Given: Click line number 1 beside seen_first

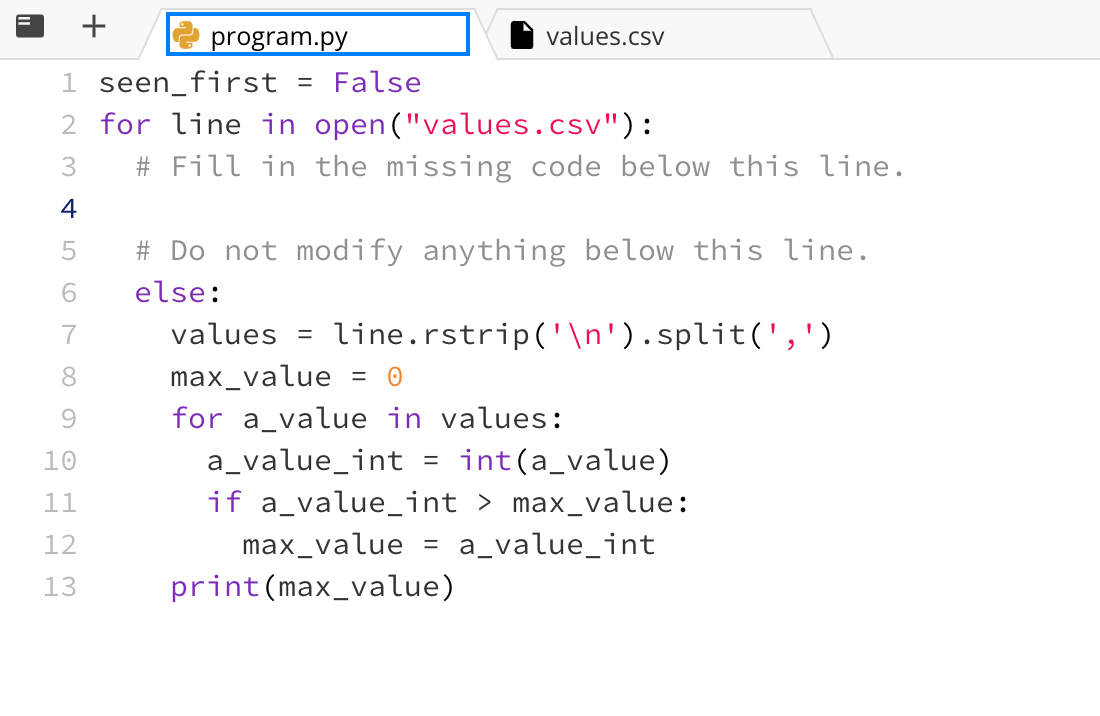Looking at the screenshot, I should 68,82.
